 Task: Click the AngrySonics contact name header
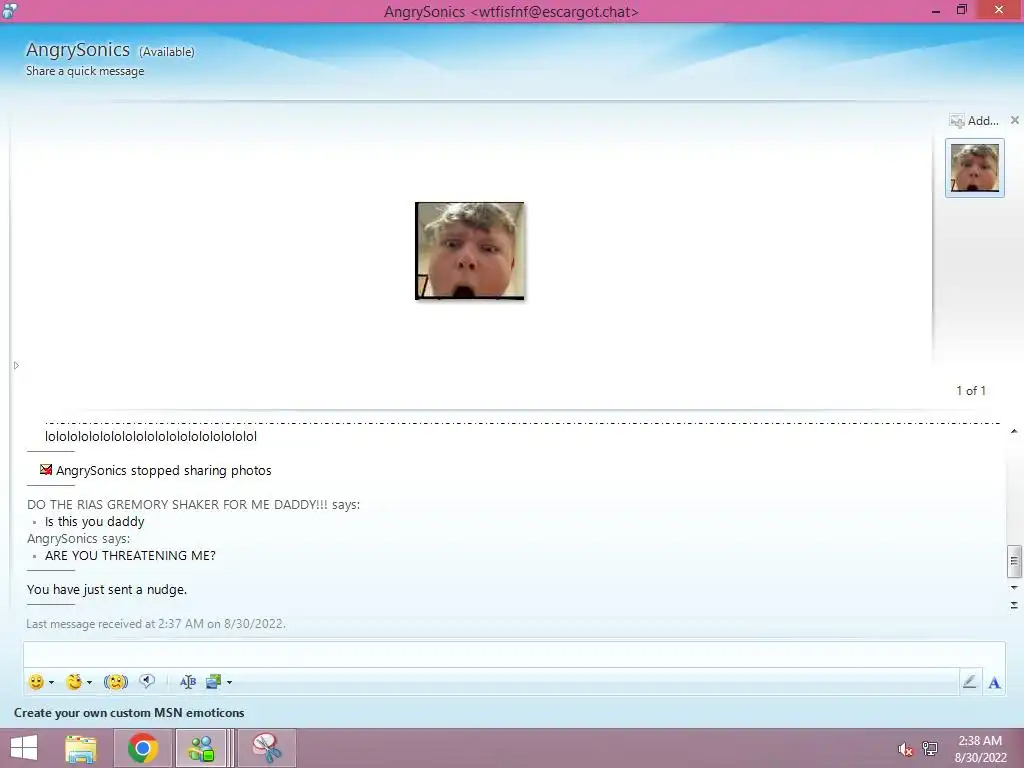(x=78, y=50)
